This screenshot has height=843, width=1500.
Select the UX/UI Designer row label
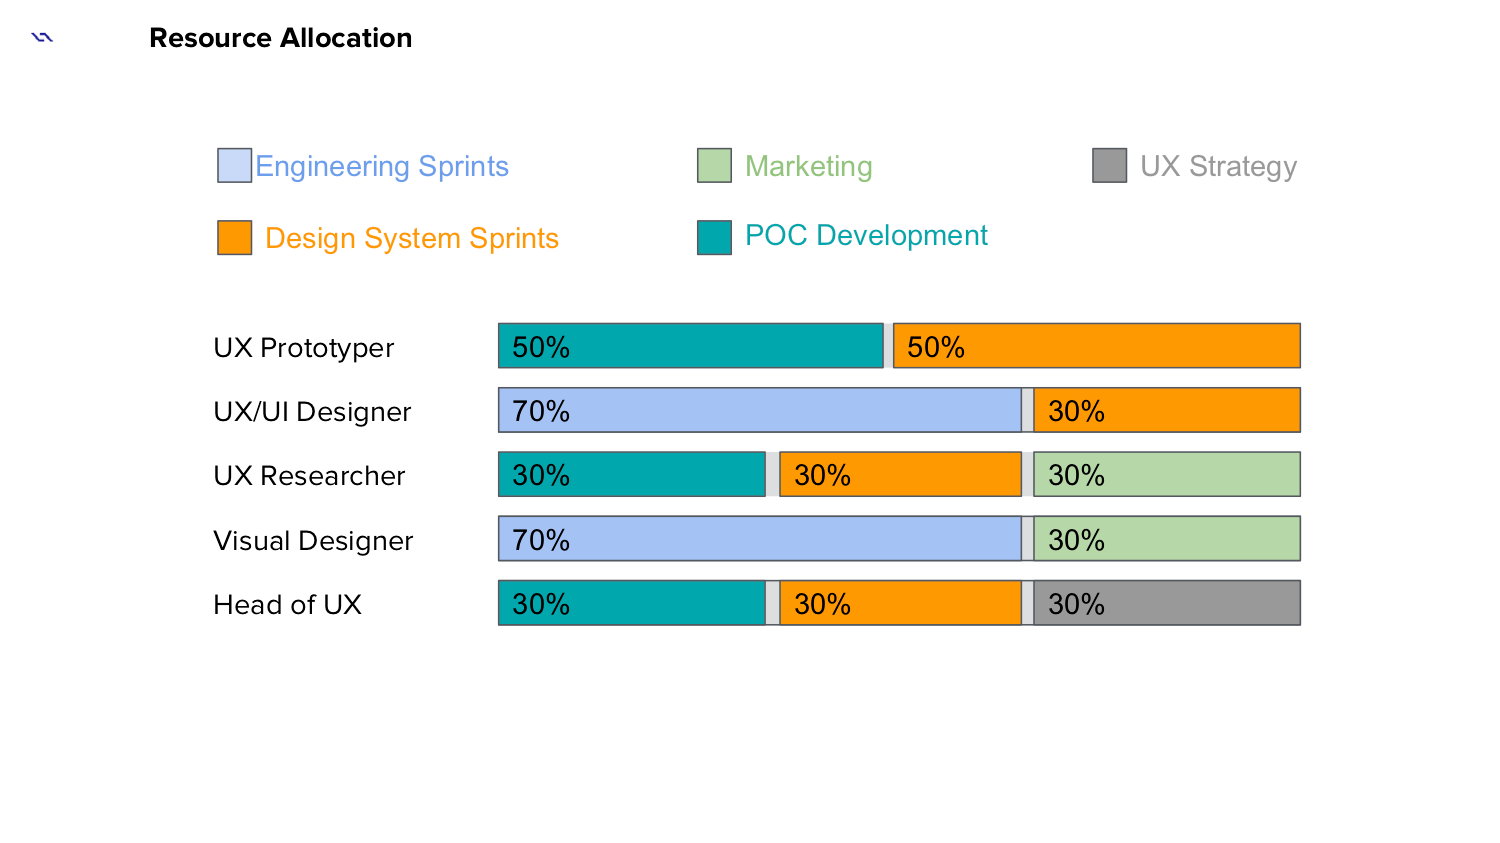(312, 412)
